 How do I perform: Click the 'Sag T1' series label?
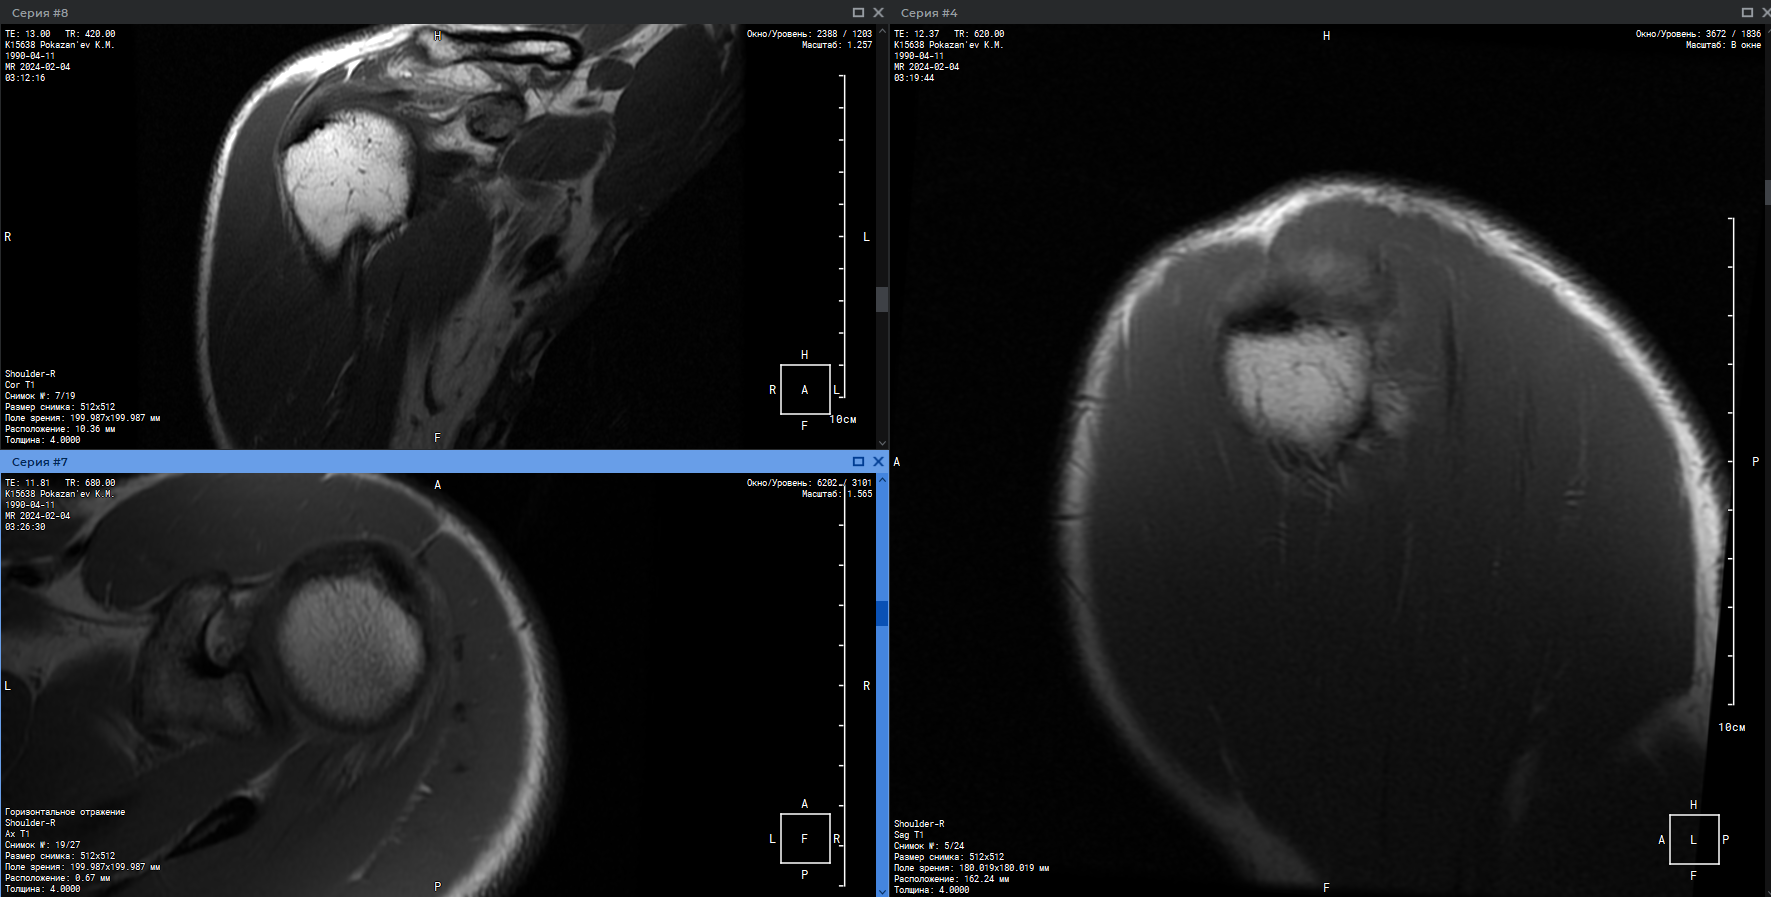click(909, 835)
